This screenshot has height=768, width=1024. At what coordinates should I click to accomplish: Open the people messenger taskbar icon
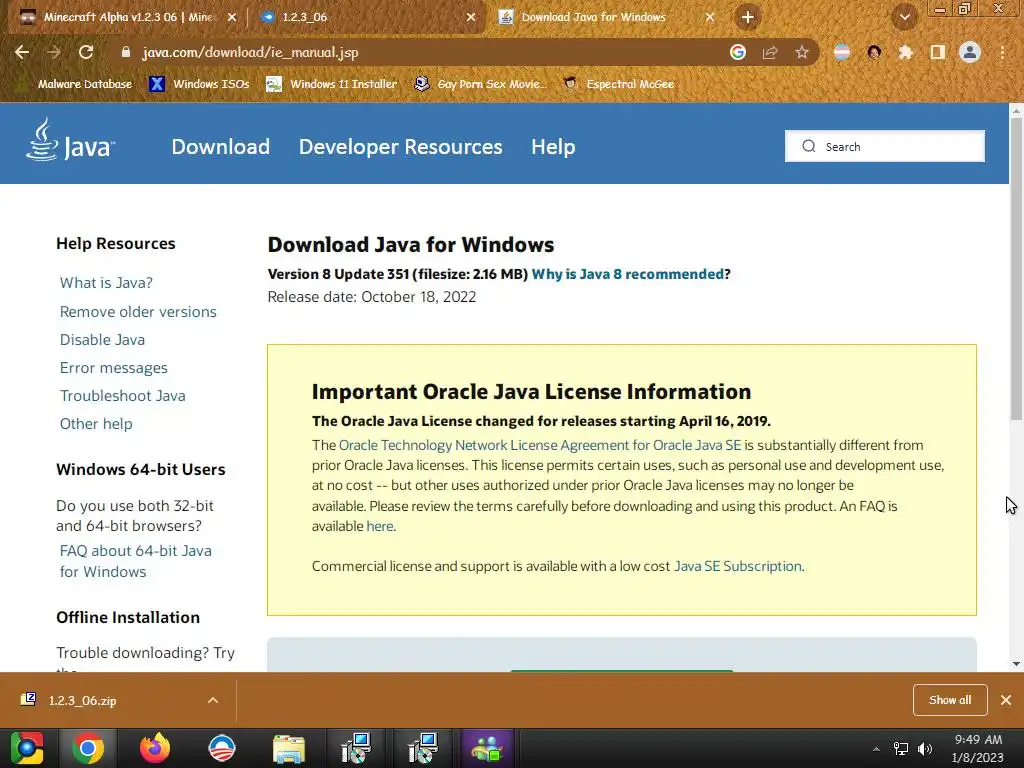tap(487, 748)
